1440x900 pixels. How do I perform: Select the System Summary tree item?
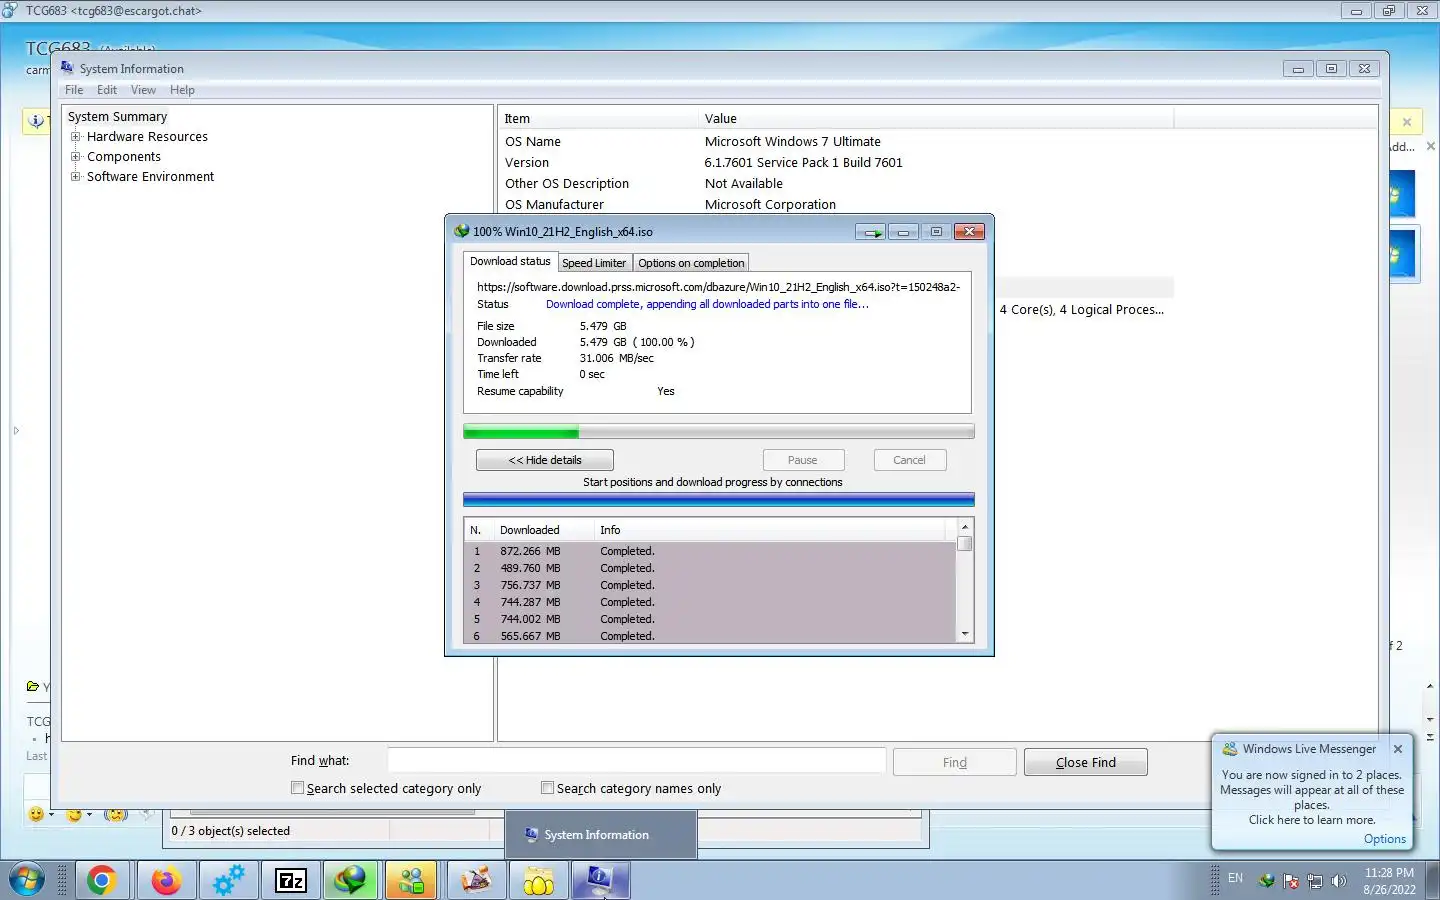117,117
